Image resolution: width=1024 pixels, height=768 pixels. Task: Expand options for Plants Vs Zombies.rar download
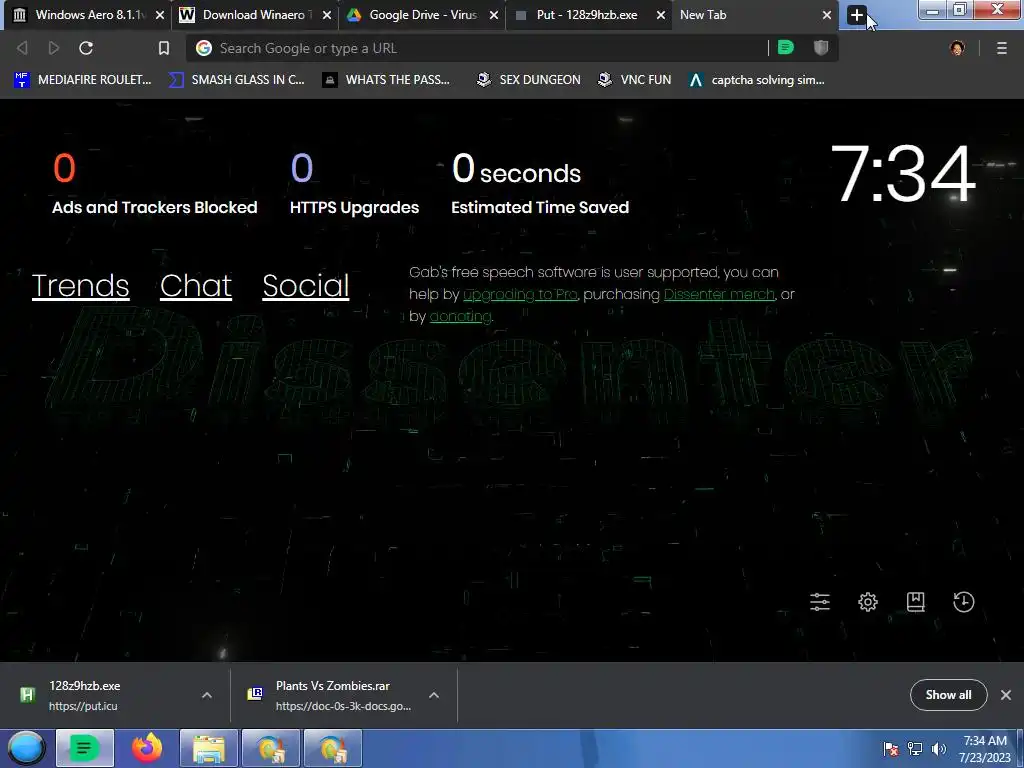coord(434,696)
